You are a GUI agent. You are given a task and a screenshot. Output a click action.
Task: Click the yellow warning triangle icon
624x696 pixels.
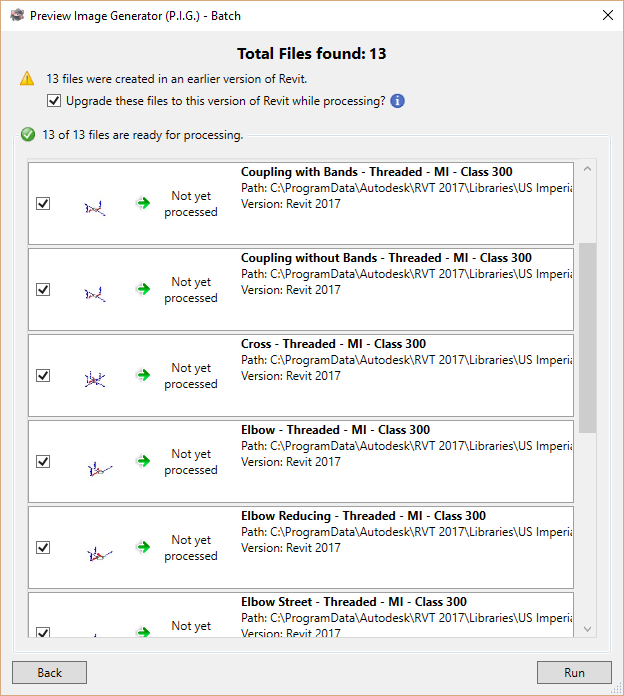pos(27,79)
